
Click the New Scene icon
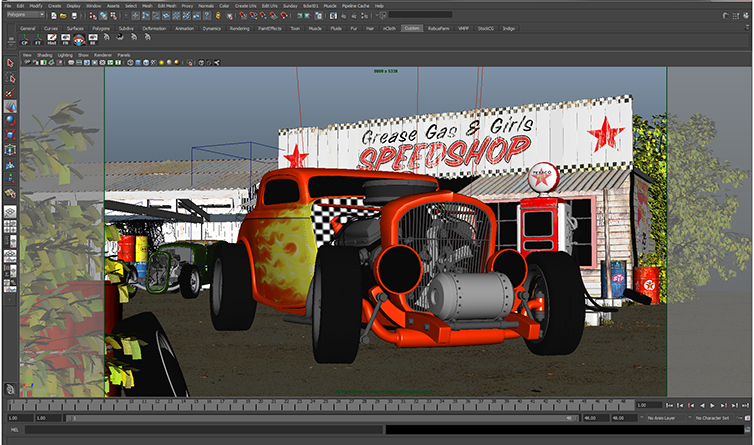coord(53,15)
